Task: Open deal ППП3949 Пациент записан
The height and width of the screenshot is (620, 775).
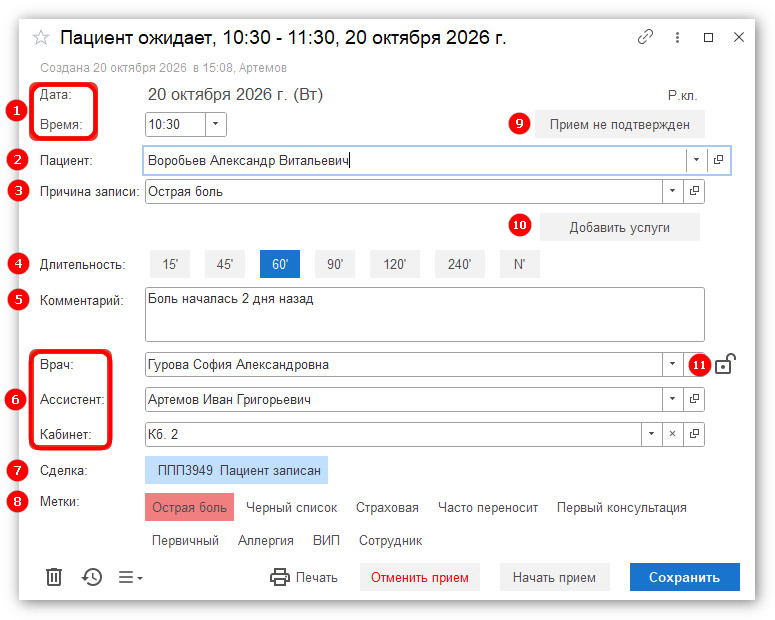Action: click(x=236, y=470)
